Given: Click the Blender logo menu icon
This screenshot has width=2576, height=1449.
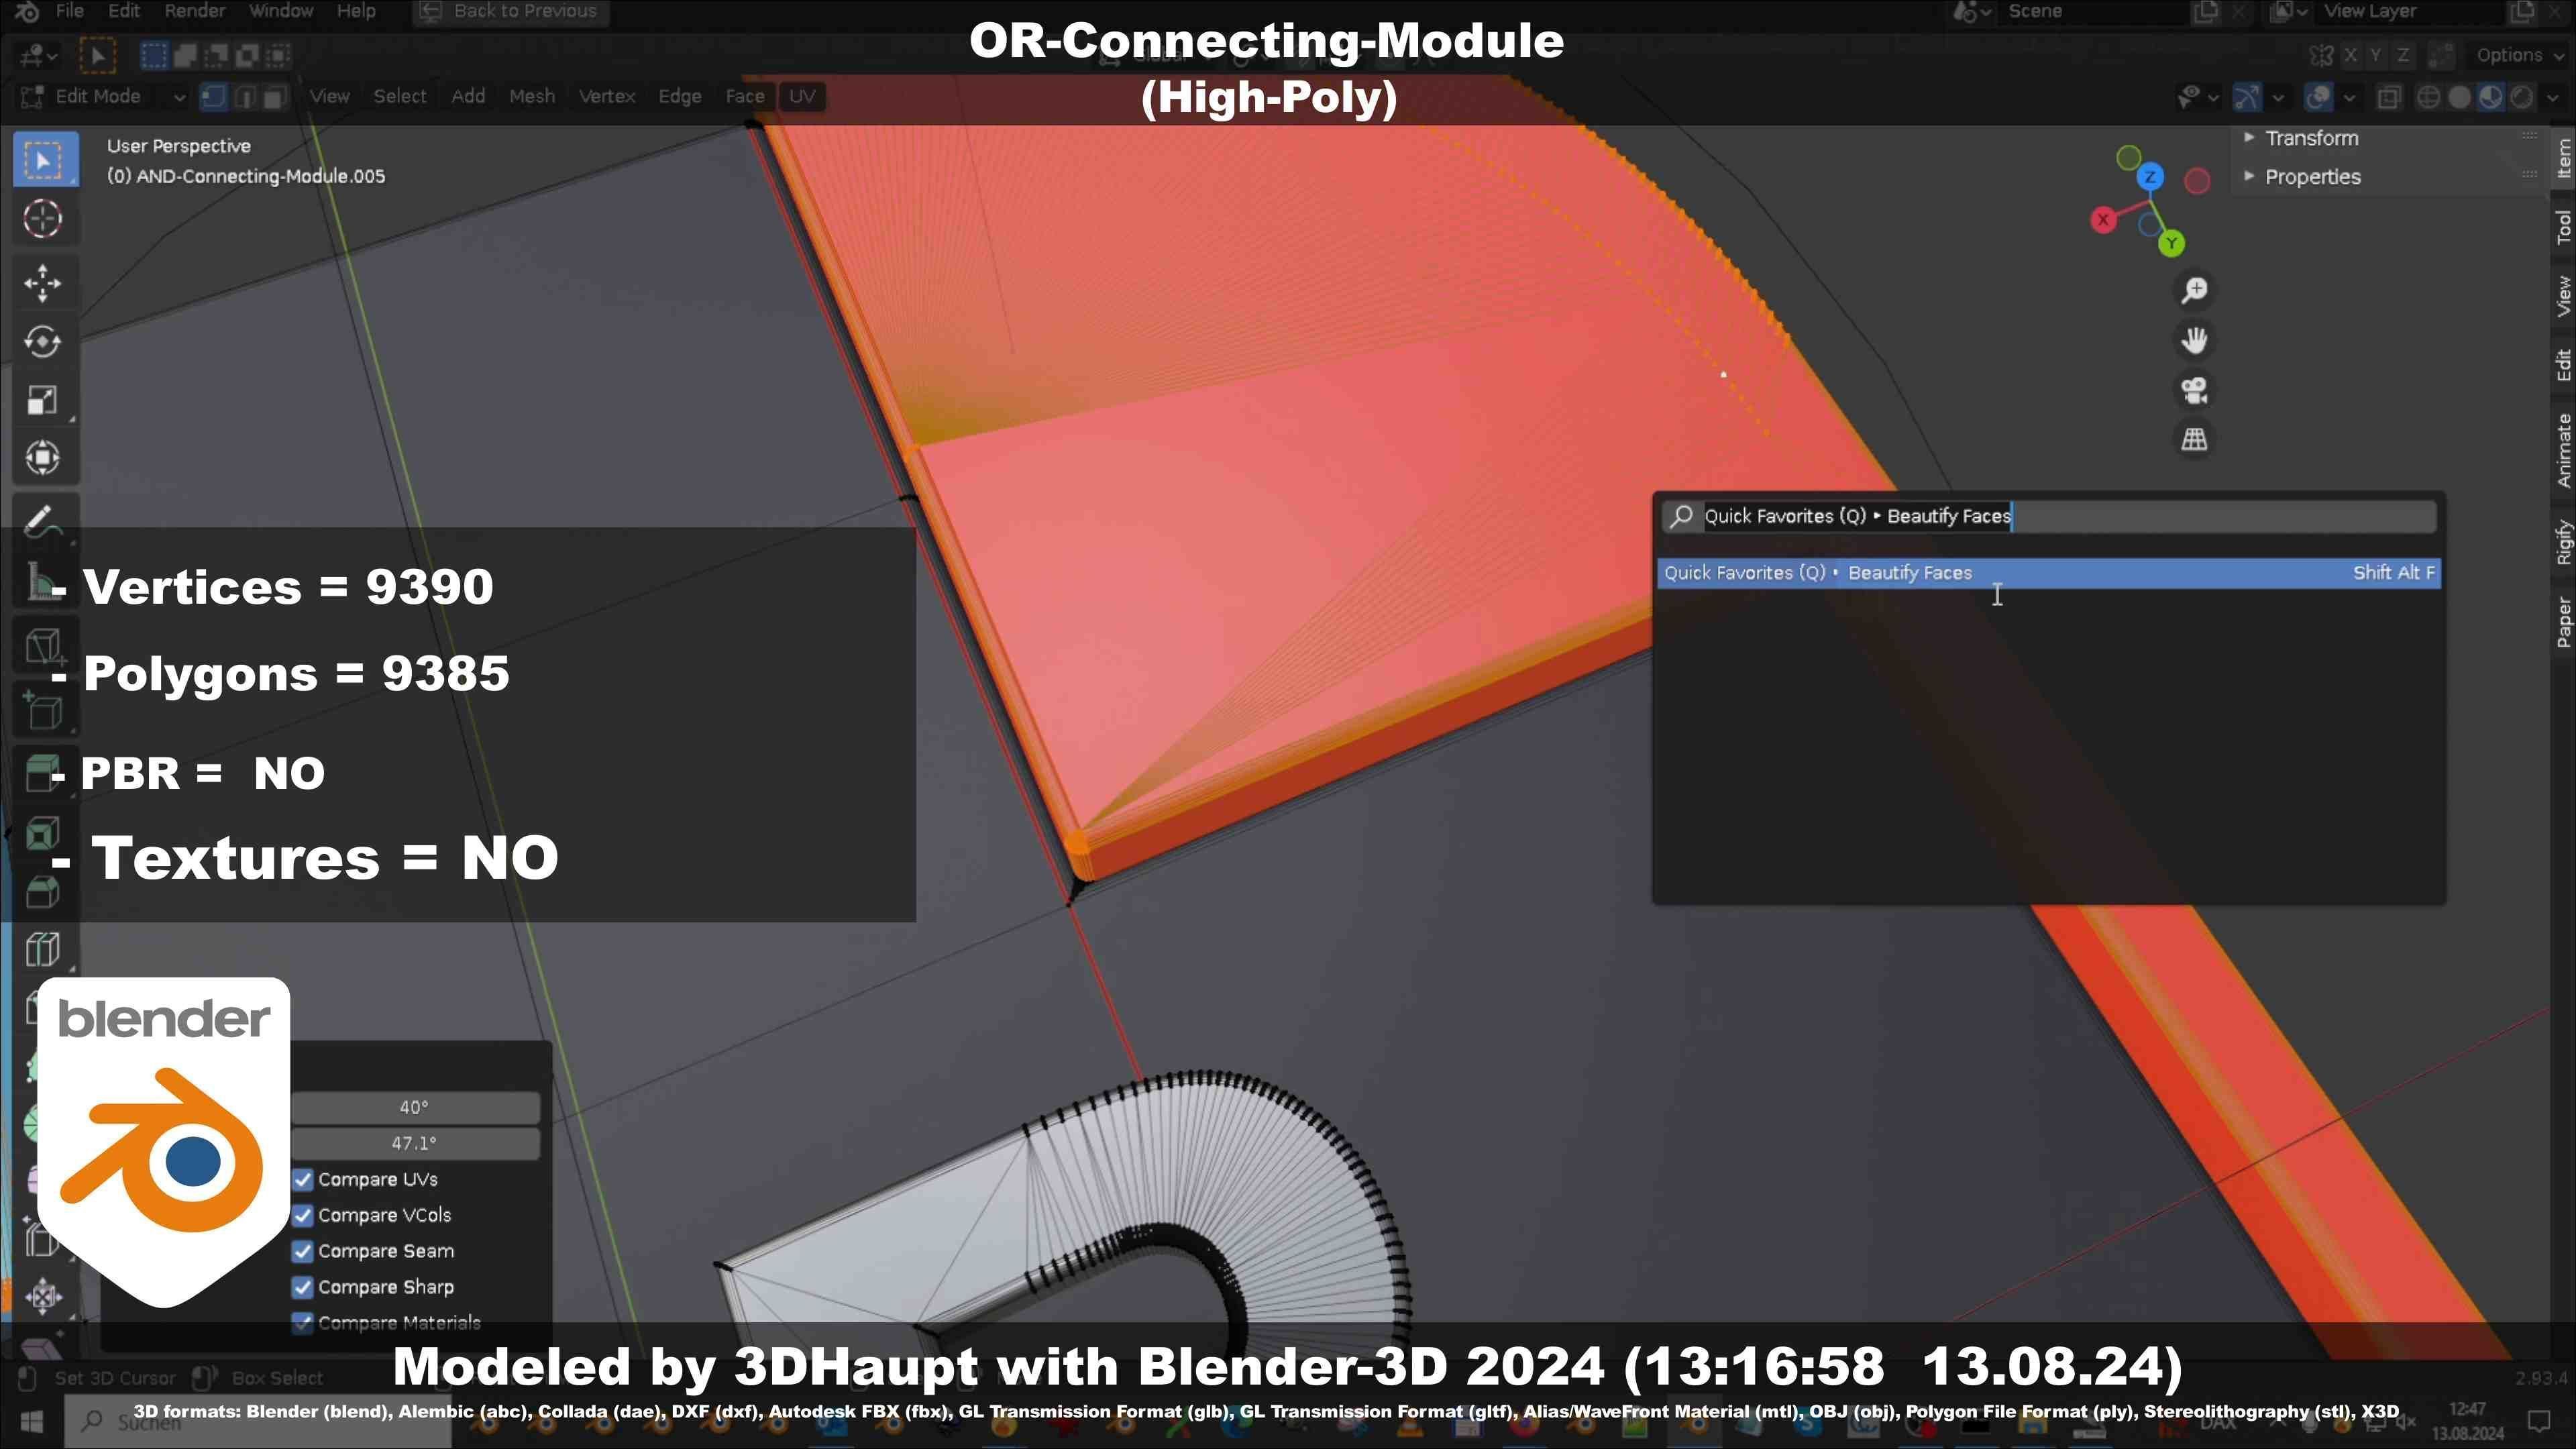Looking at the screenshot, I should [26, 11].
